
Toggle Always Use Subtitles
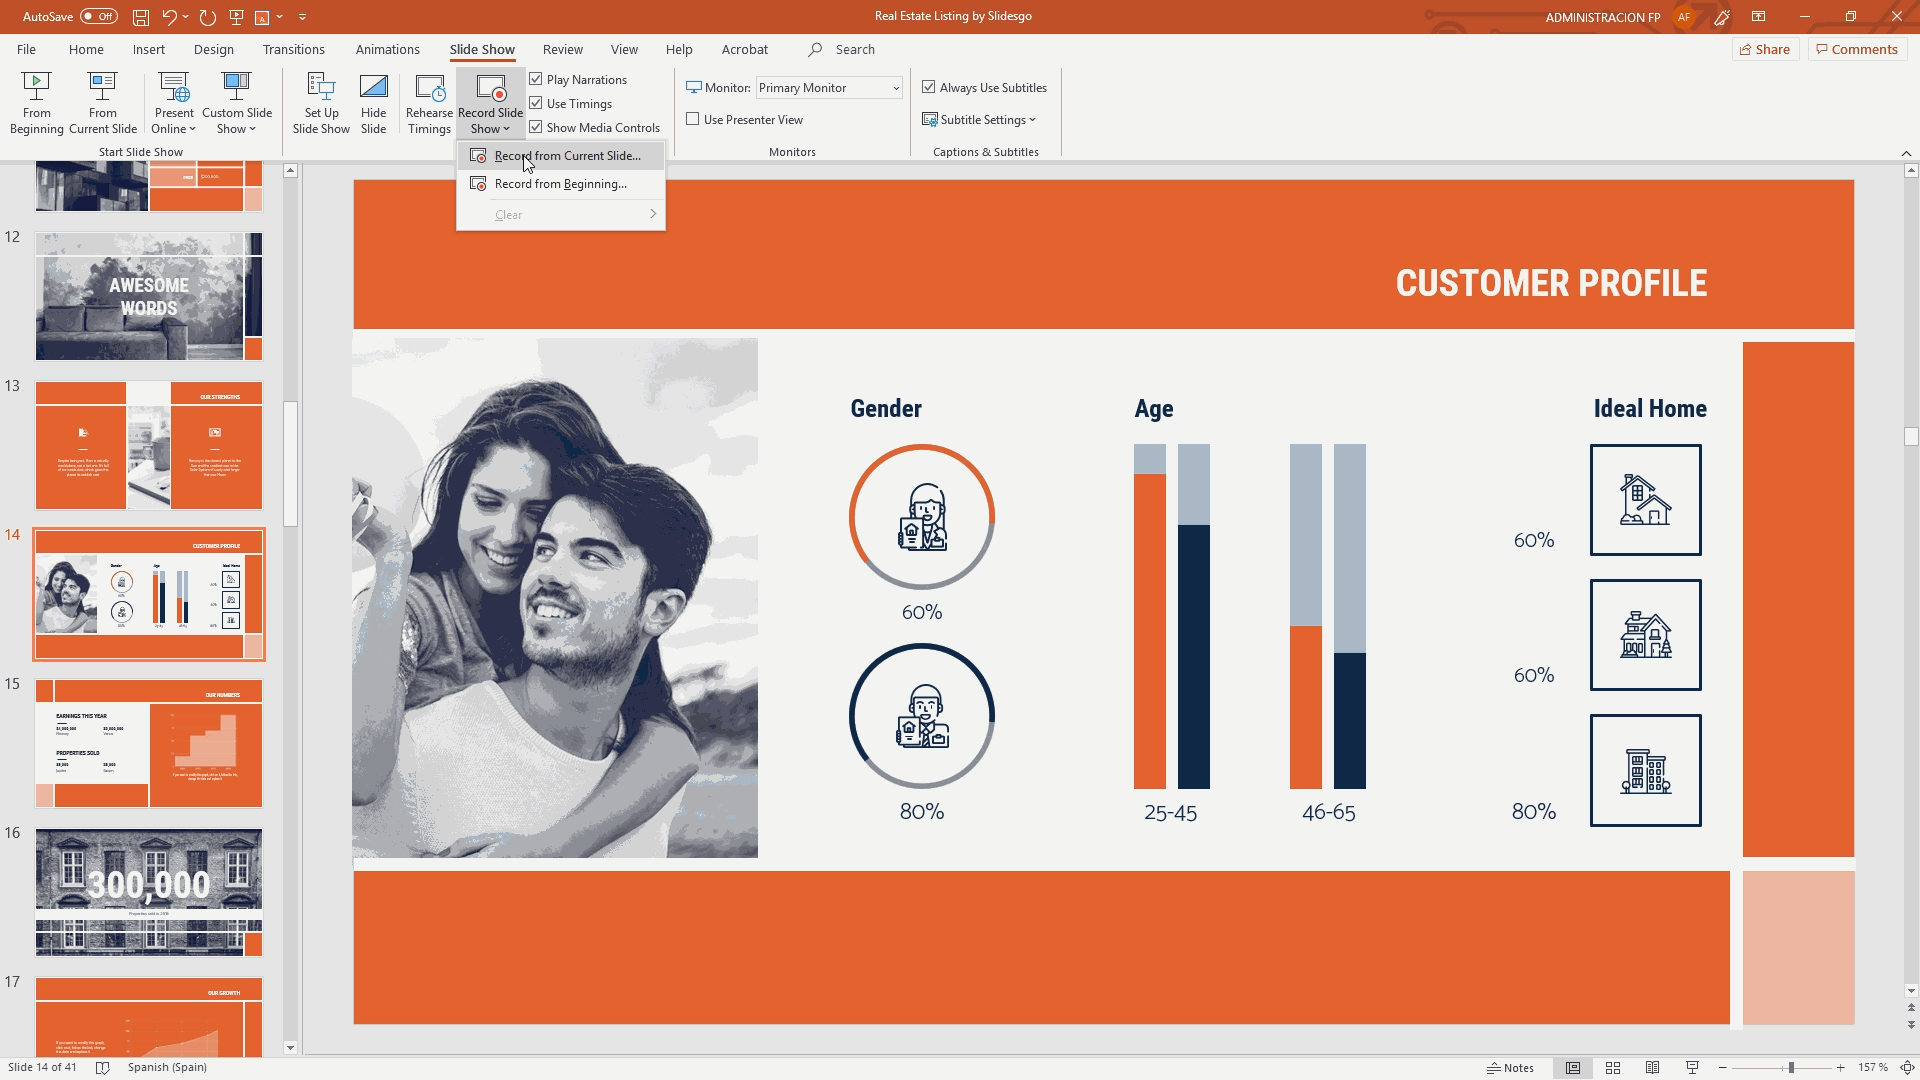(929, 87)
